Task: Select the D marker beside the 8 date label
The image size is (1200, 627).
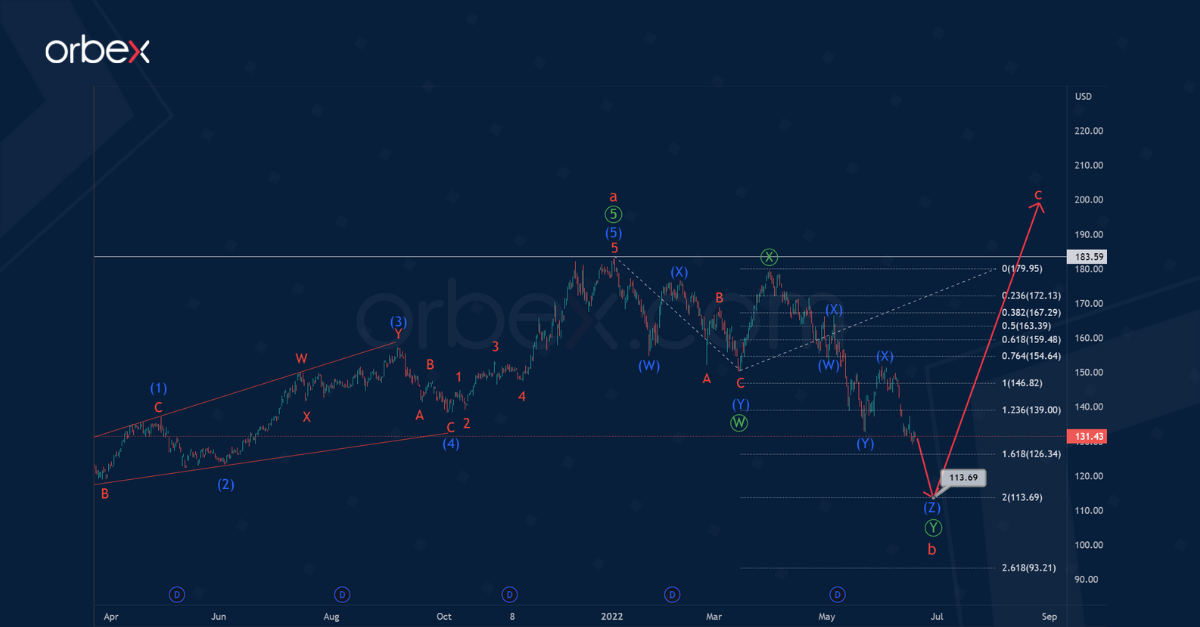Action: (509, 594)
